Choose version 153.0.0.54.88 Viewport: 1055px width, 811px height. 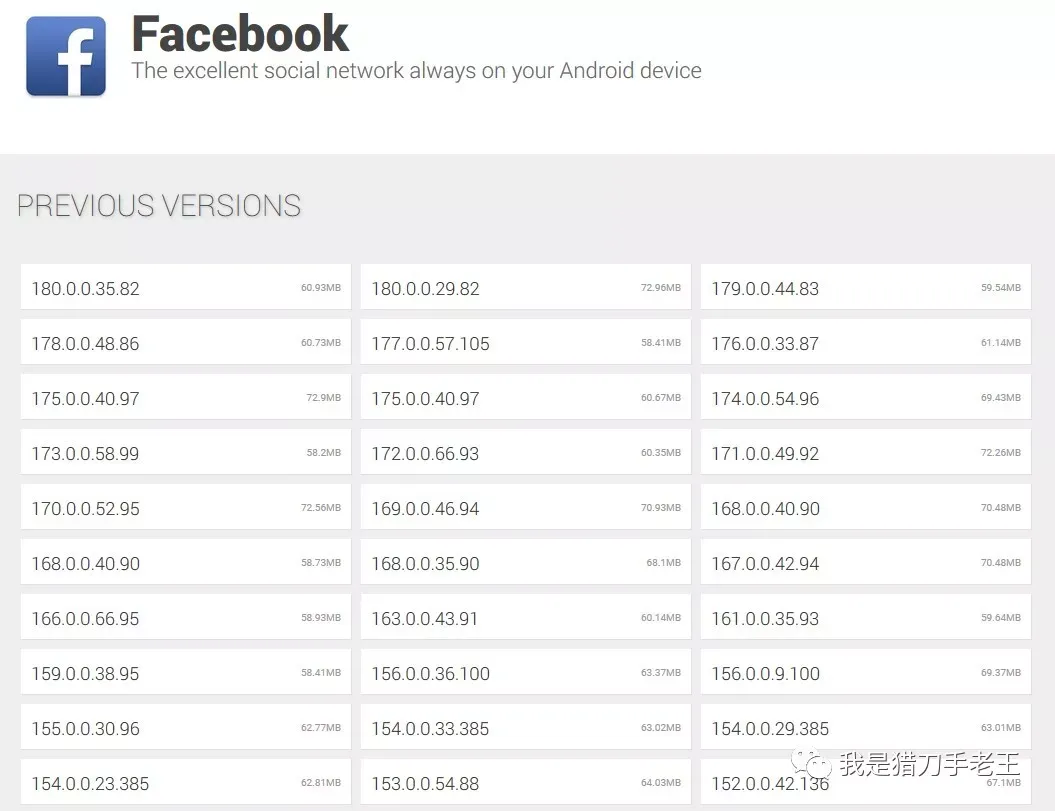[525, 783]
